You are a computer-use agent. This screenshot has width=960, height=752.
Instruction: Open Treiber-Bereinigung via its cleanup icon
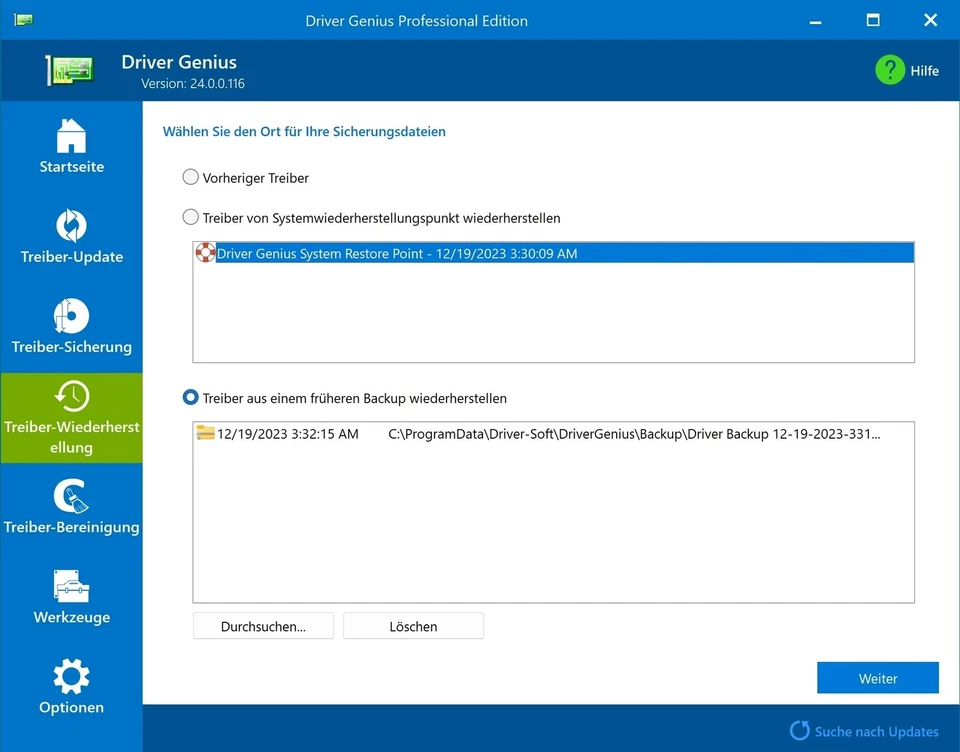tap(71, 497)
